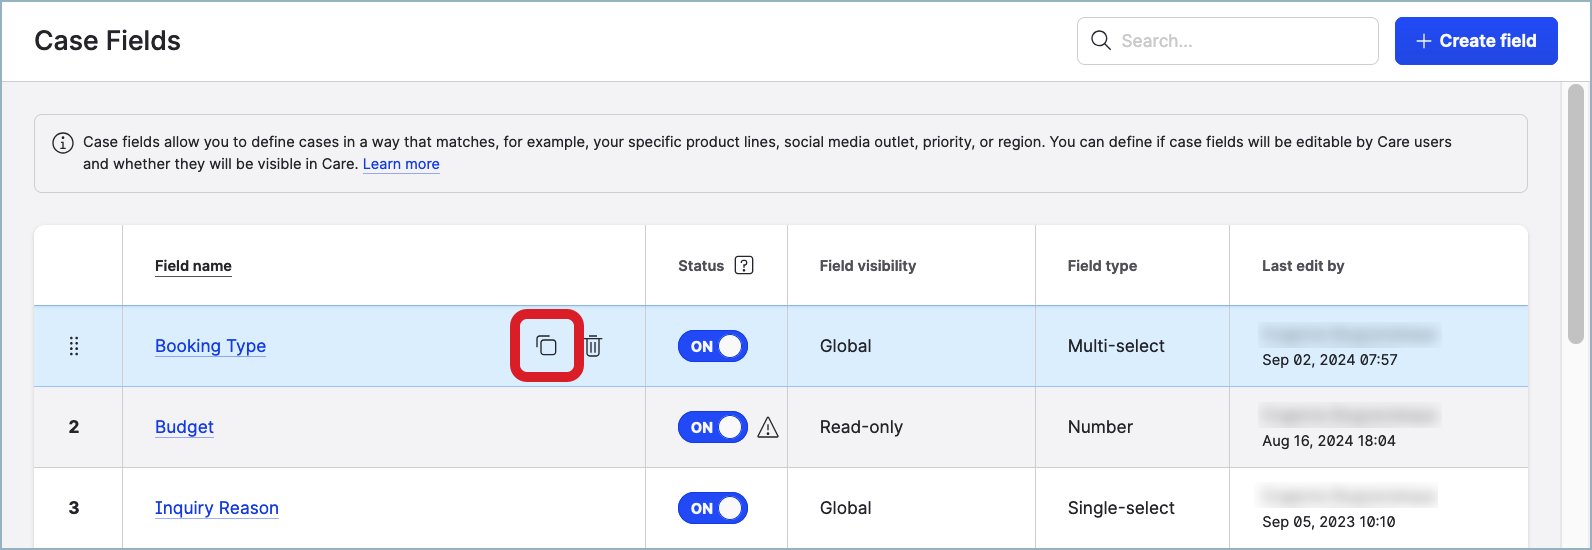The width and height of the screenshot is (1592, 550).
Task: Delete the Booking Type field with trash icon
Action: click(593, 346)
